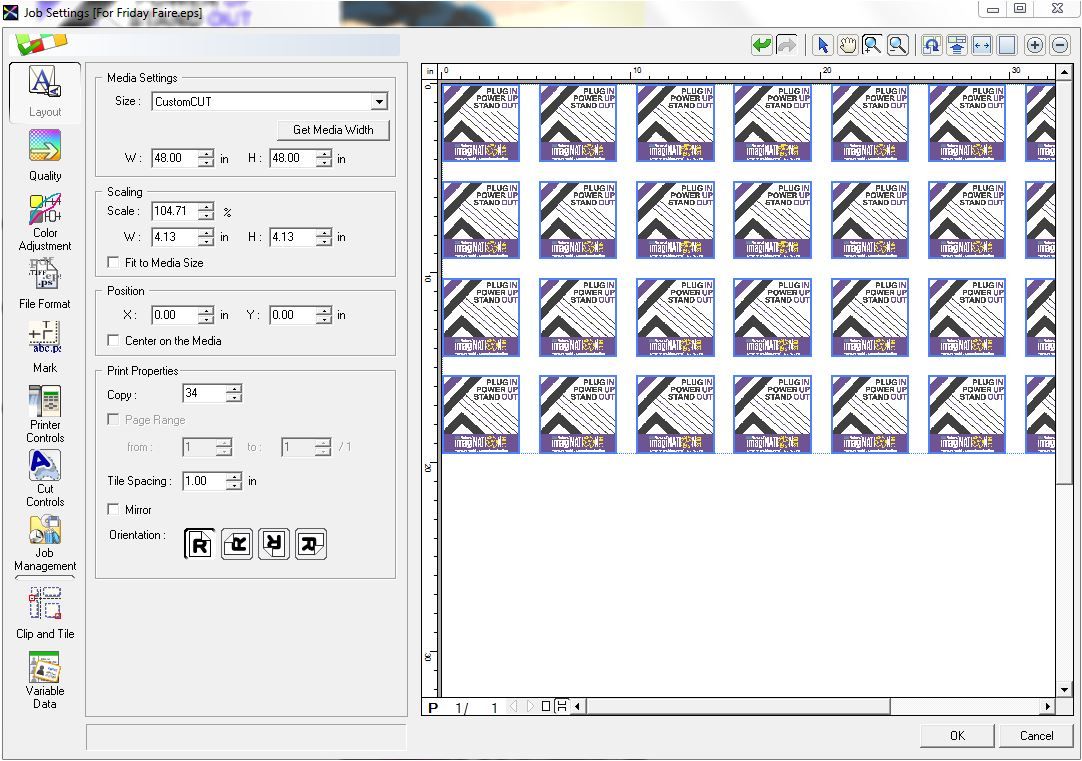Viewport: 1082px width, 761px height.
Task: Open the Variable Data panel
Action: tap(45, 680)
